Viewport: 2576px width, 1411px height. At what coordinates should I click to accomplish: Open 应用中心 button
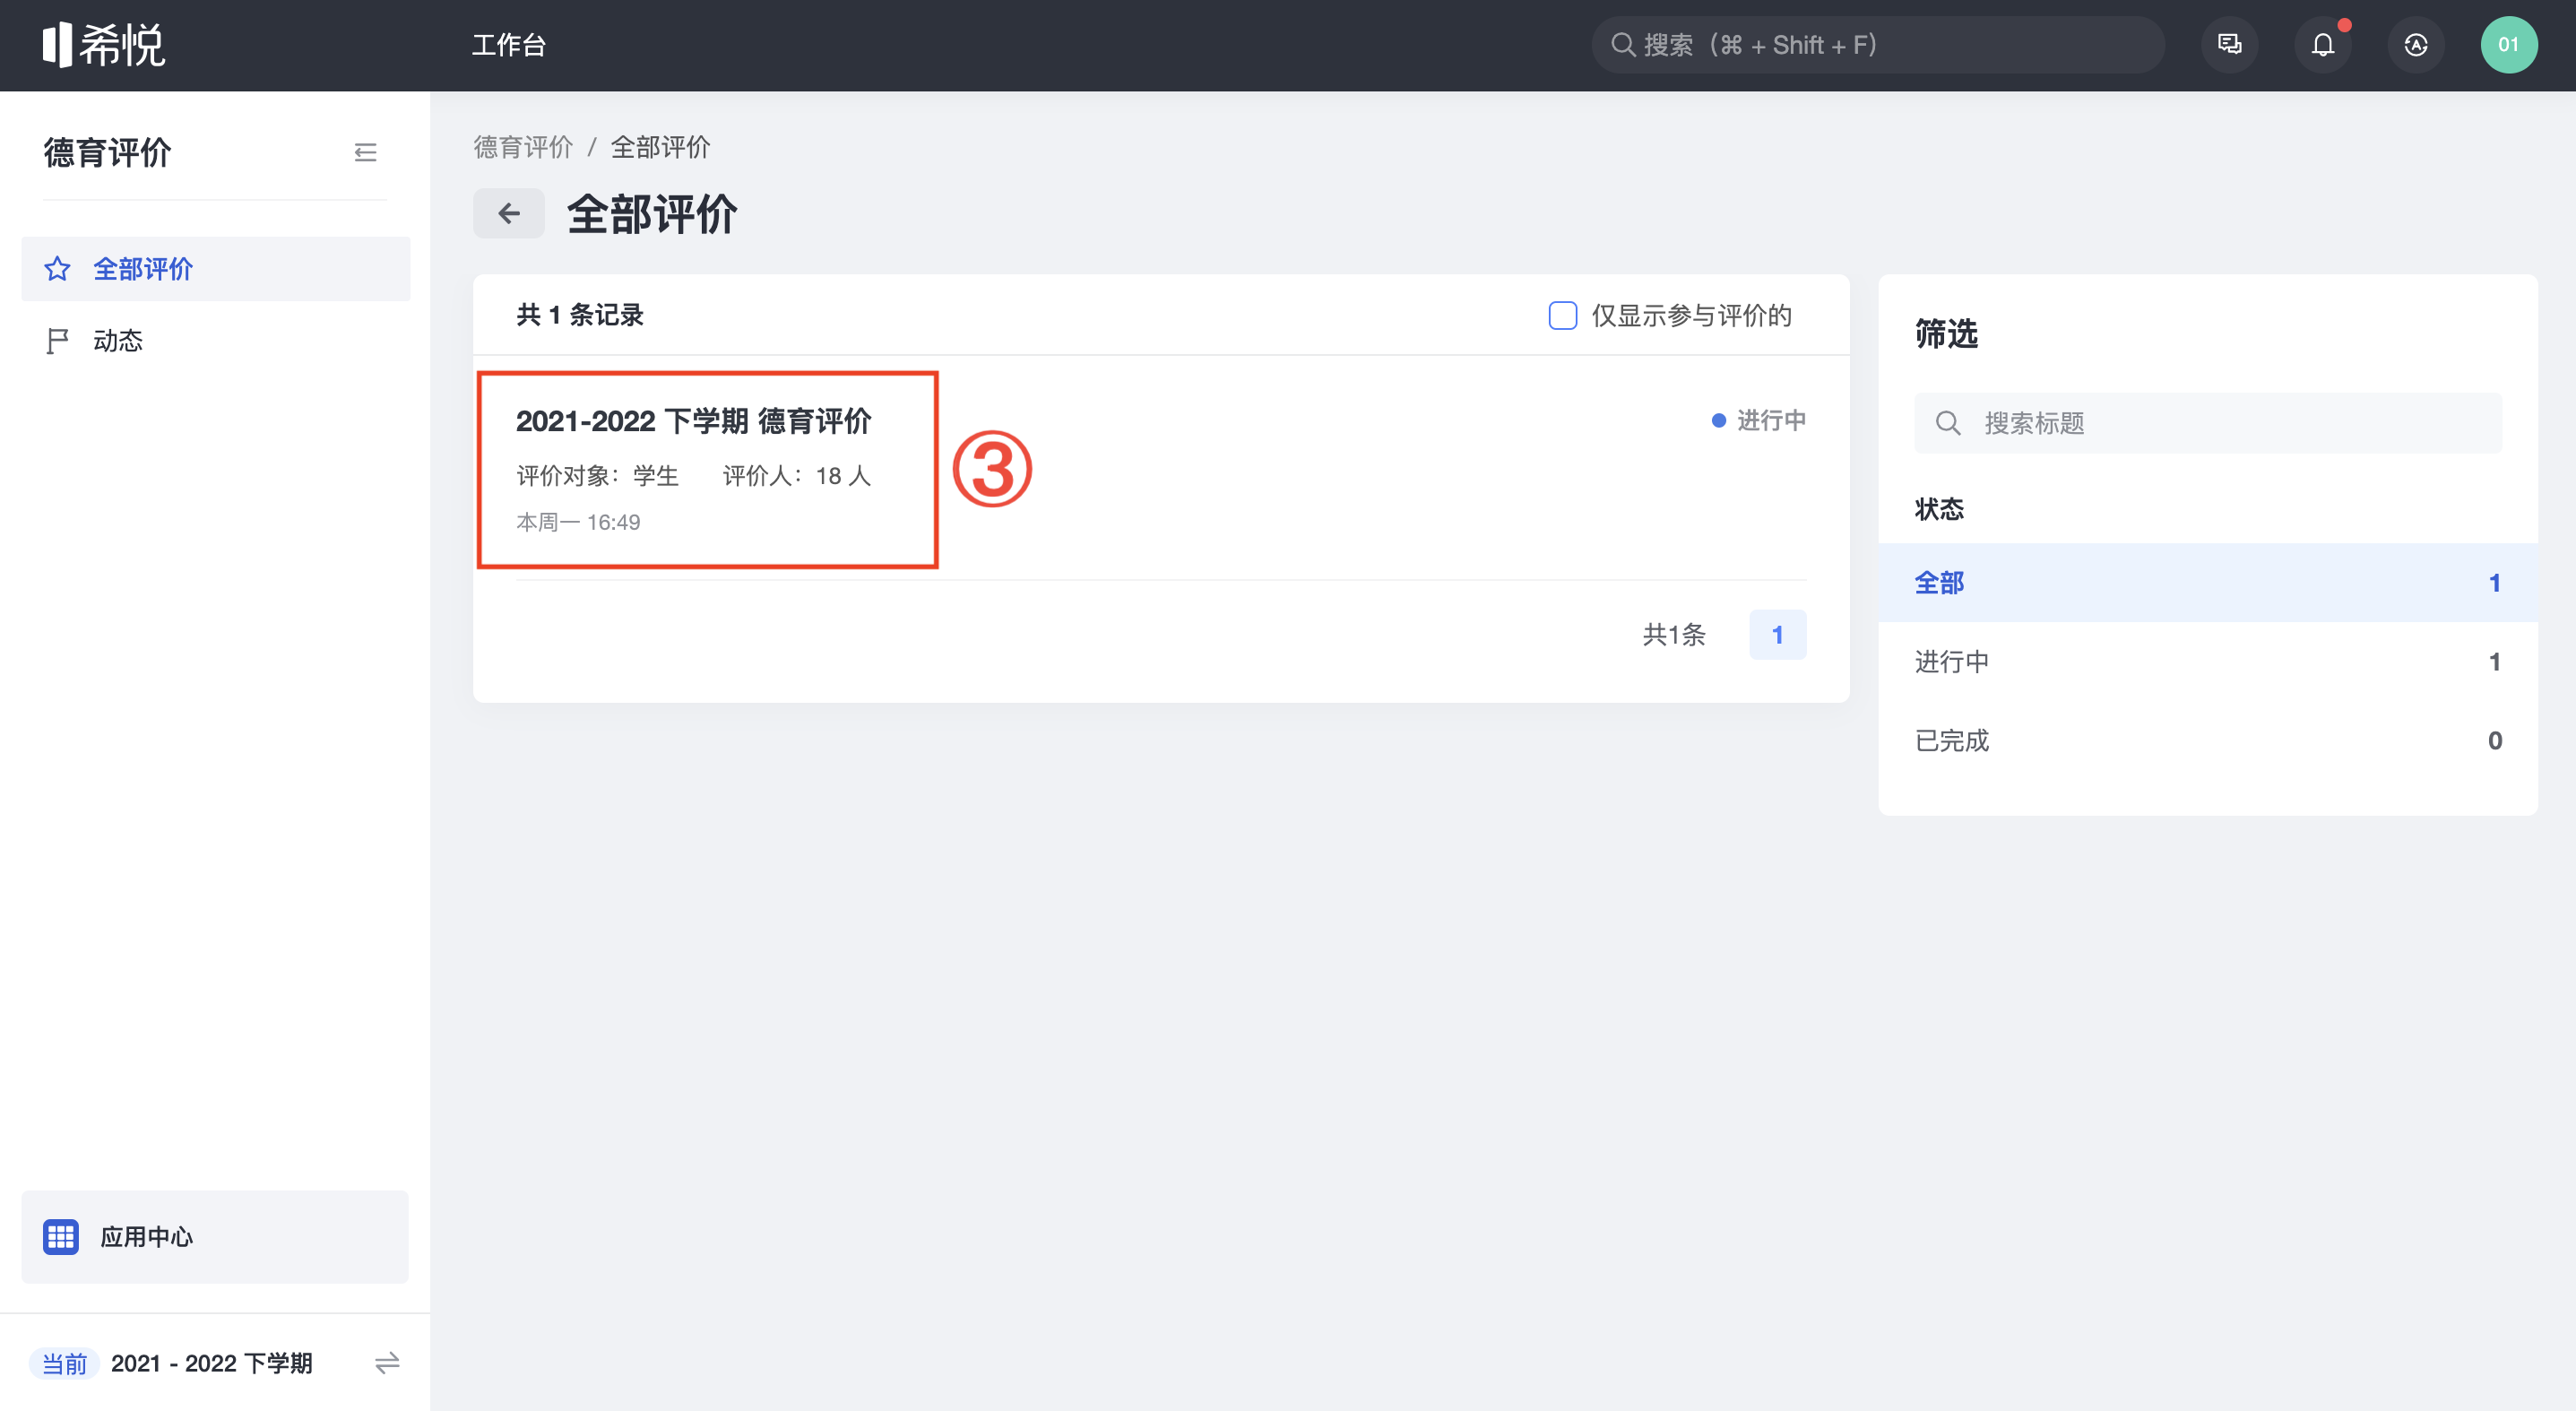[215, 1236]
